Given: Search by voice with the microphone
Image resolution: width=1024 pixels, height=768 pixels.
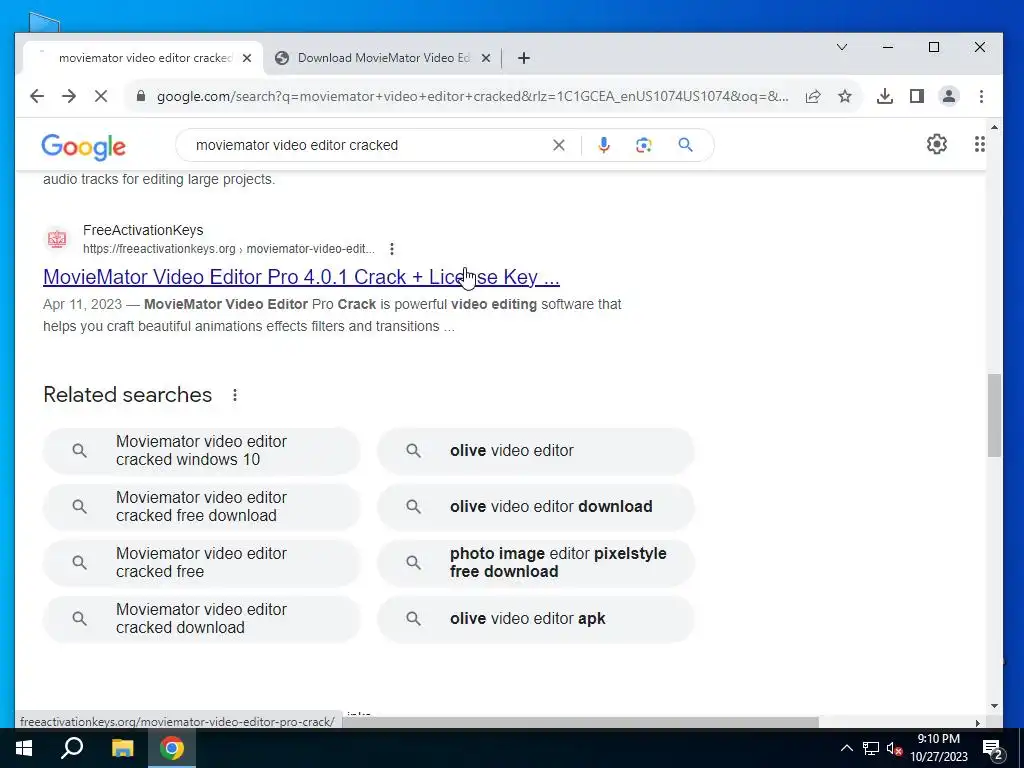Looking at the screenshot, I should 604,145.
